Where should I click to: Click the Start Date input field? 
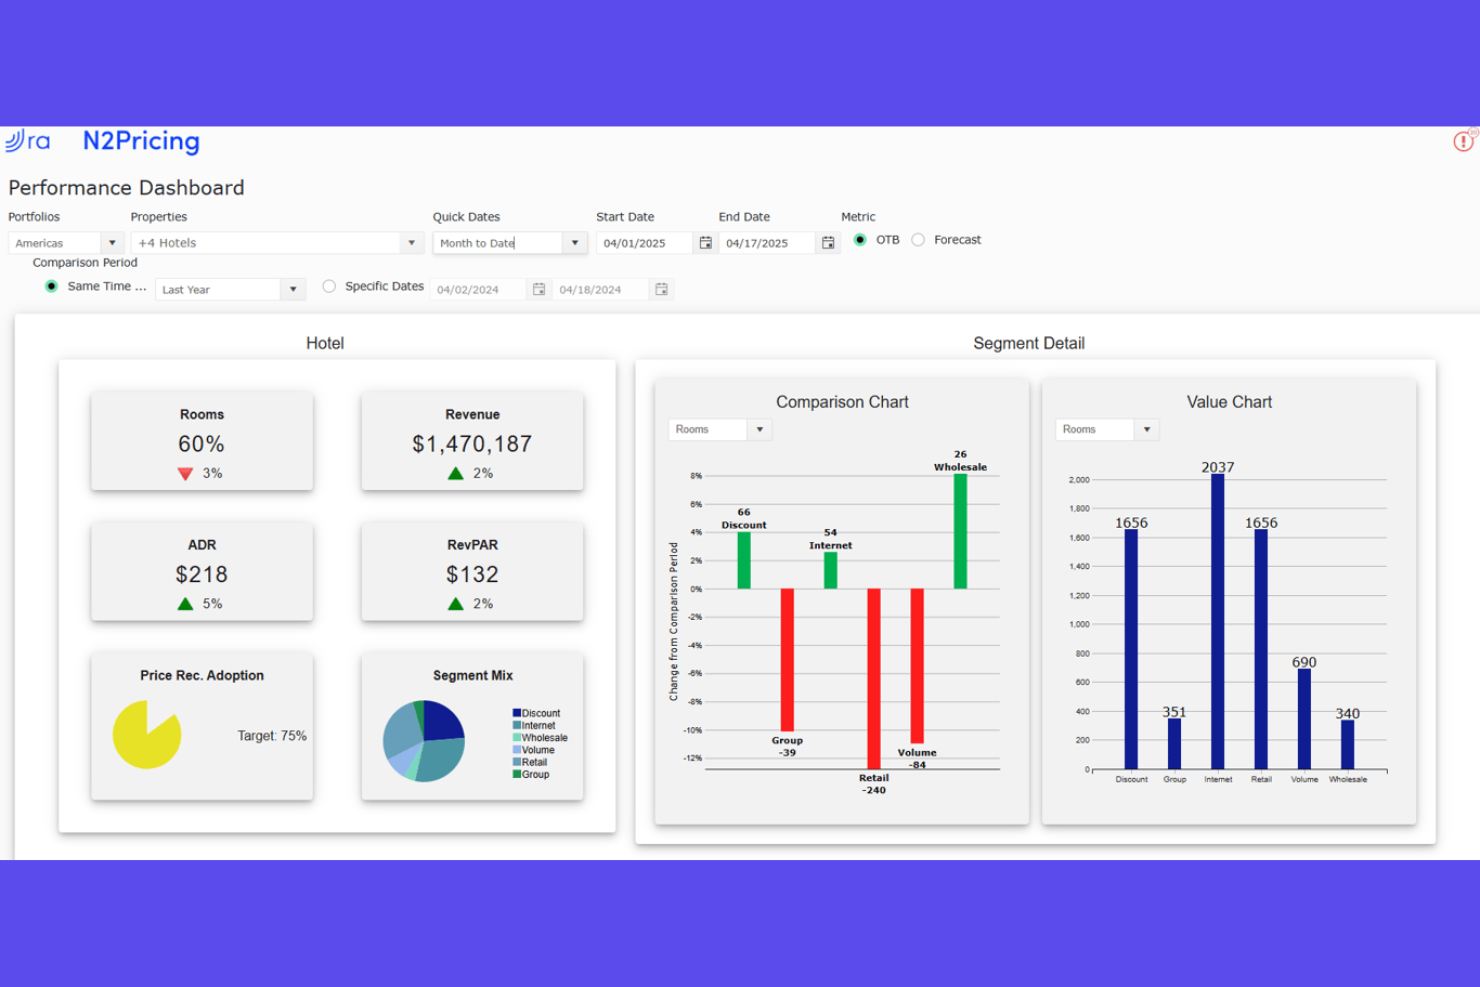645,242
